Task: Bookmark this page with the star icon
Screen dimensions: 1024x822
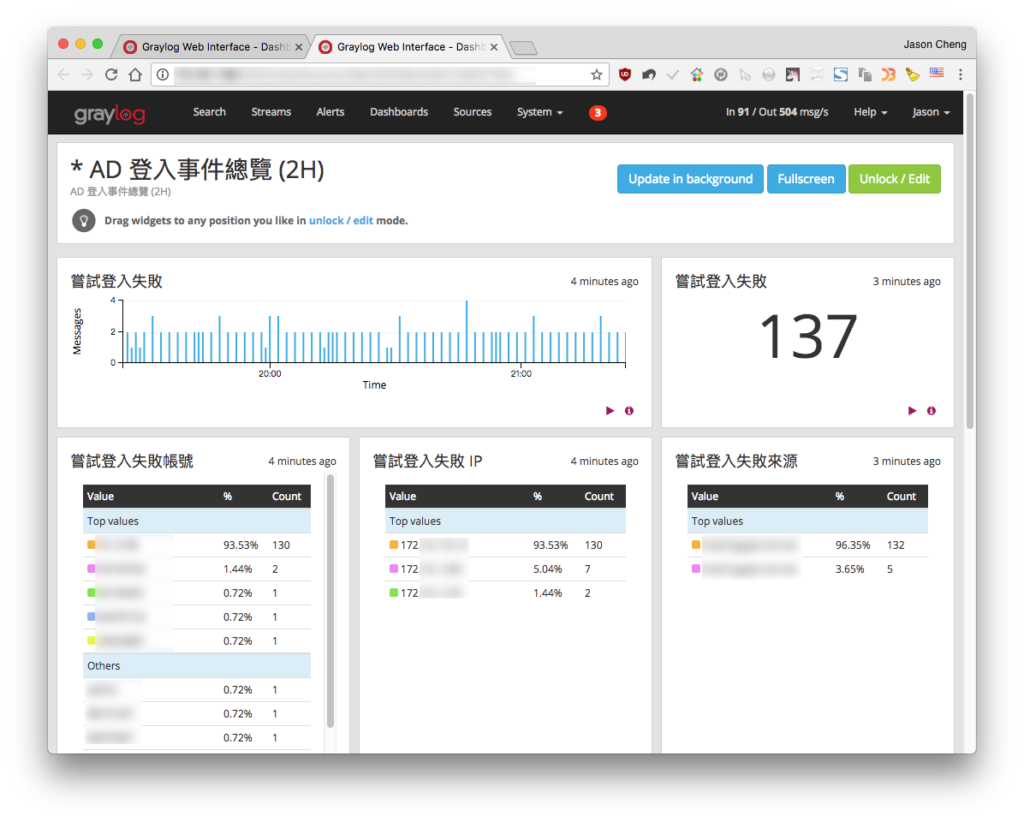Action: pyautogui.click(x=596, y=75)
